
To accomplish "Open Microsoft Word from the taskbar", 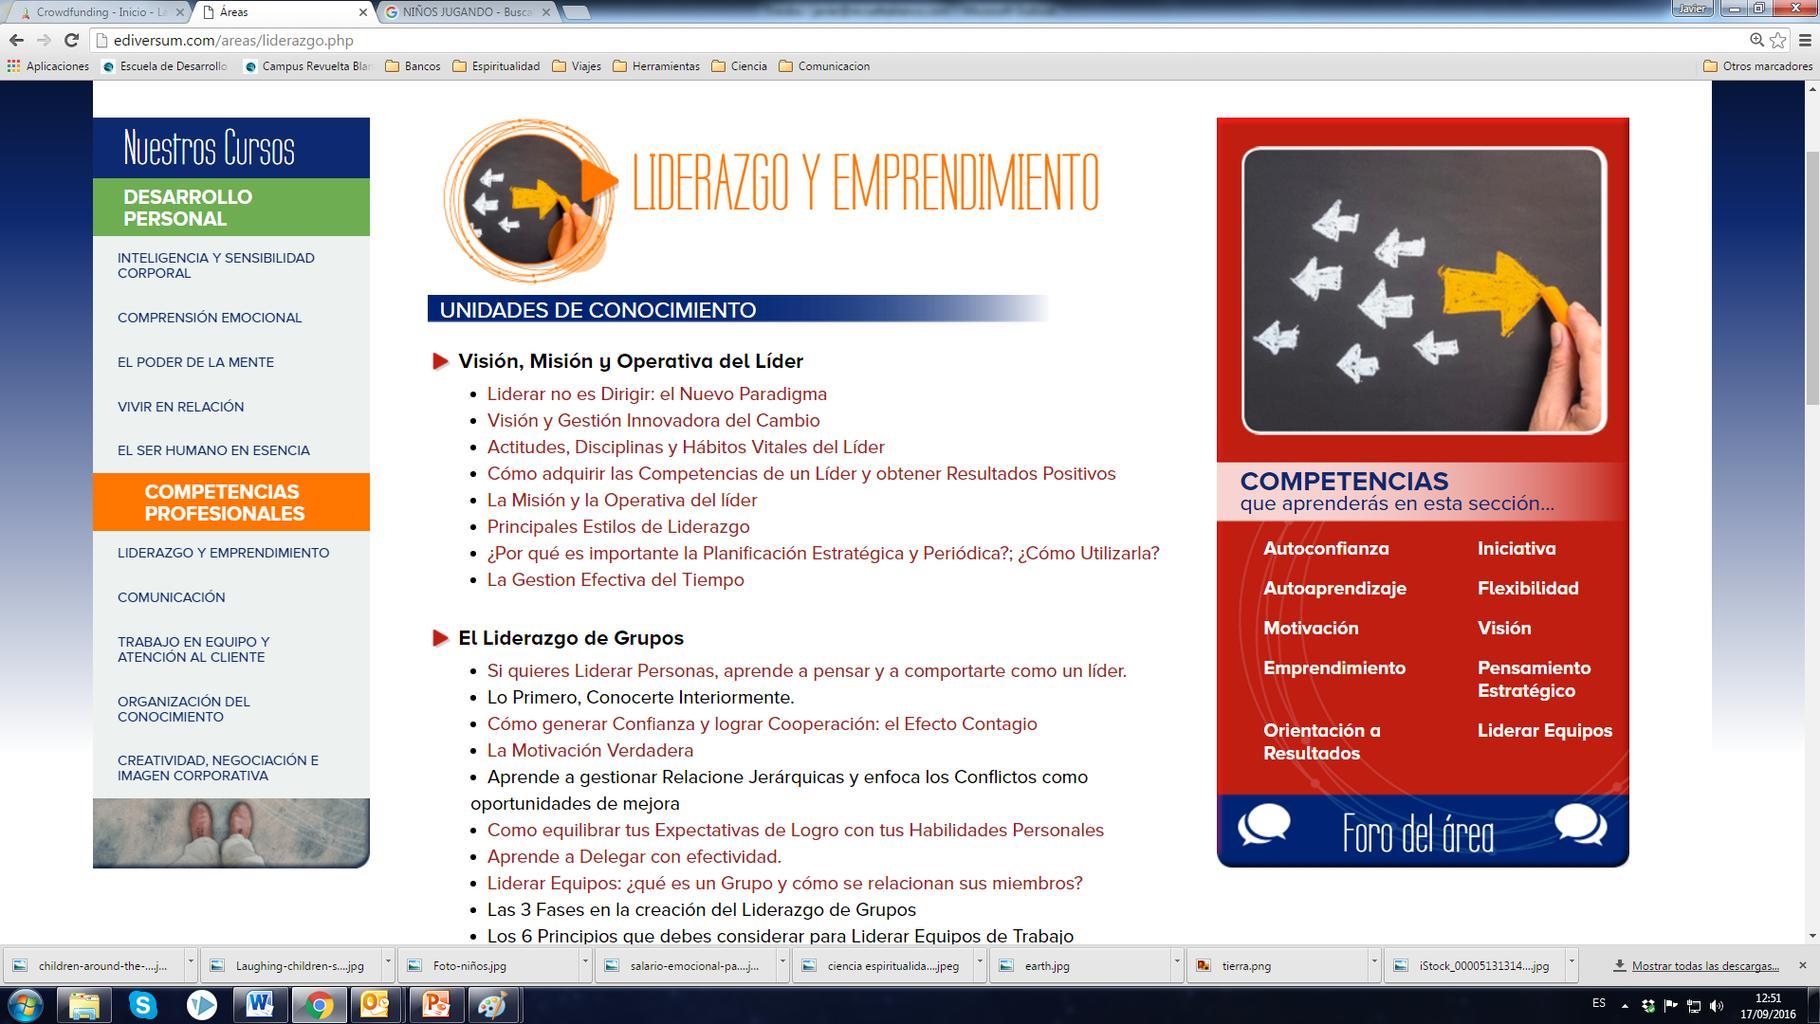I will point(260,1005).
